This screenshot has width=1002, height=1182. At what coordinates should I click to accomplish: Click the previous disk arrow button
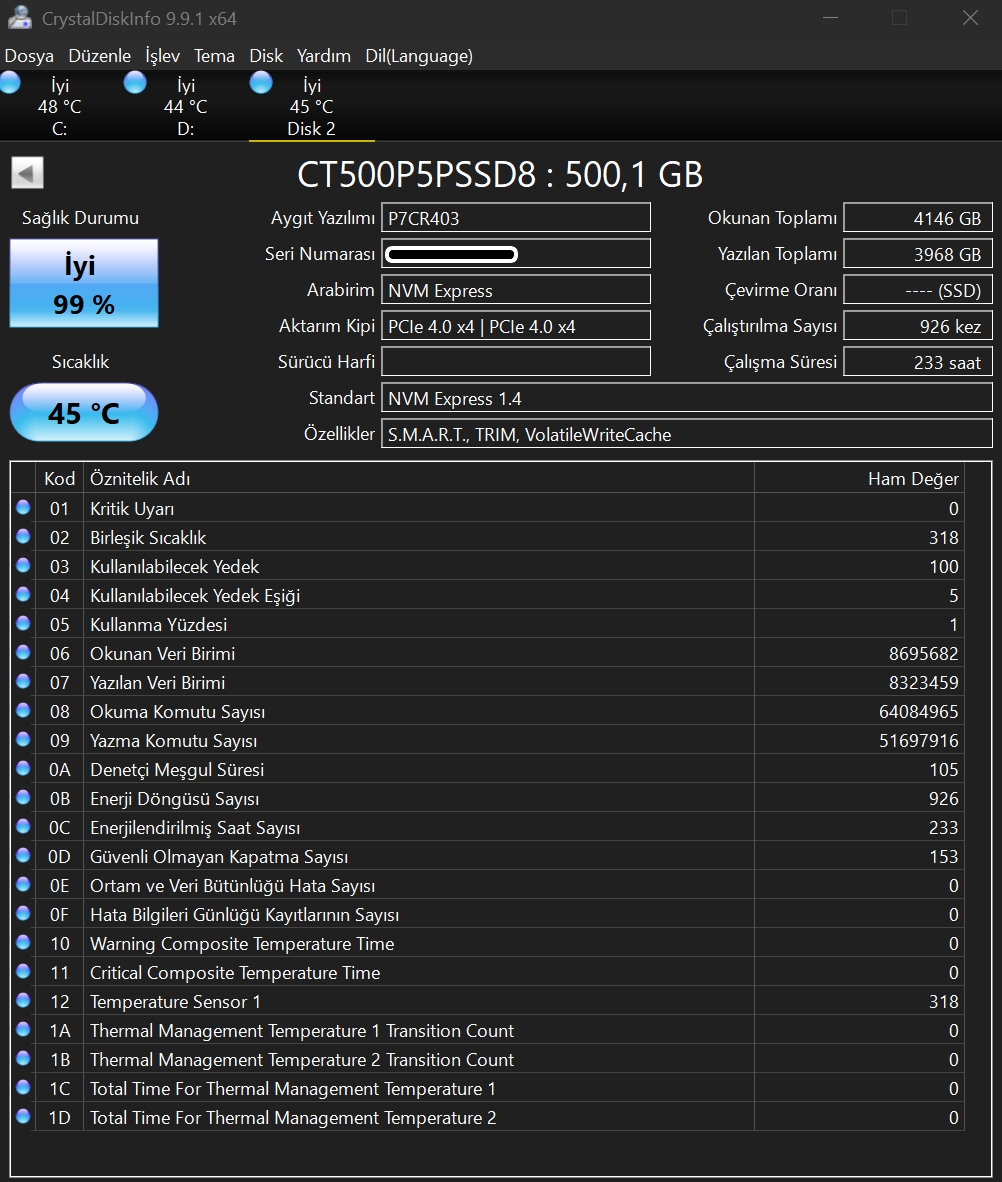27,173
